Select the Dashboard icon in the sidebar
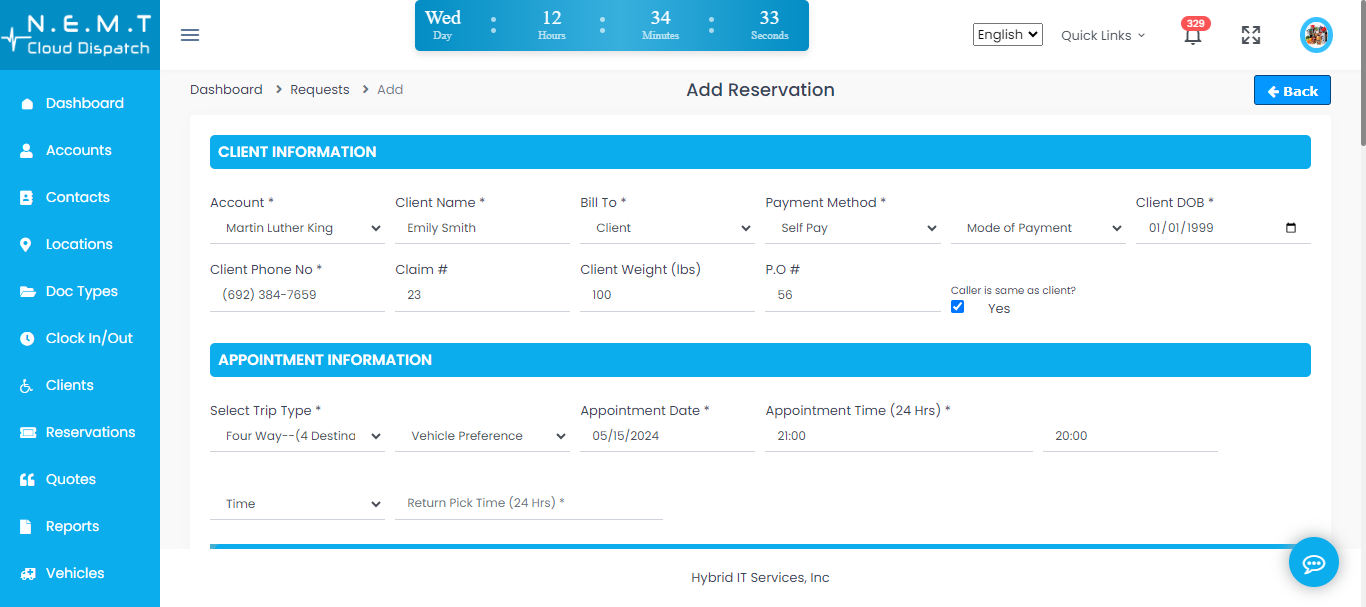 (x=25, y=103)
